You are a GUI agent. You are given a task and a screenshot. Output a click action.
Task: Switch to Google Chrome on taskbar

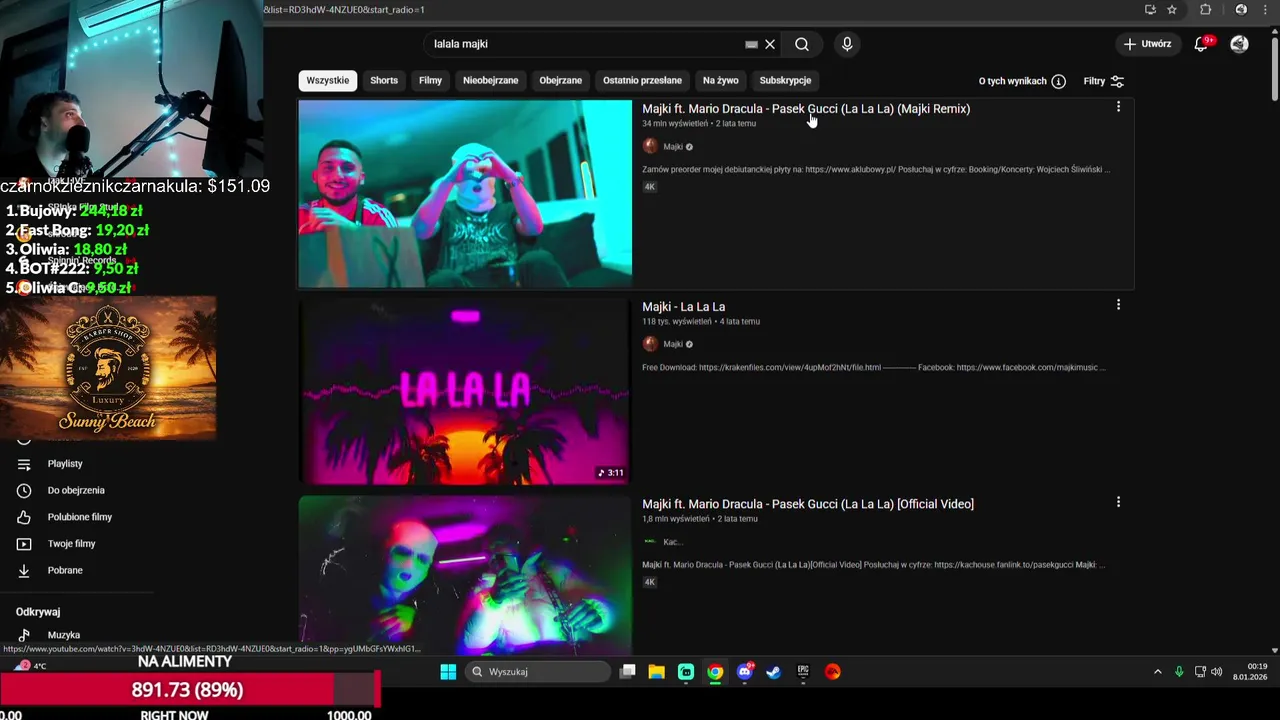coord(715,672)
